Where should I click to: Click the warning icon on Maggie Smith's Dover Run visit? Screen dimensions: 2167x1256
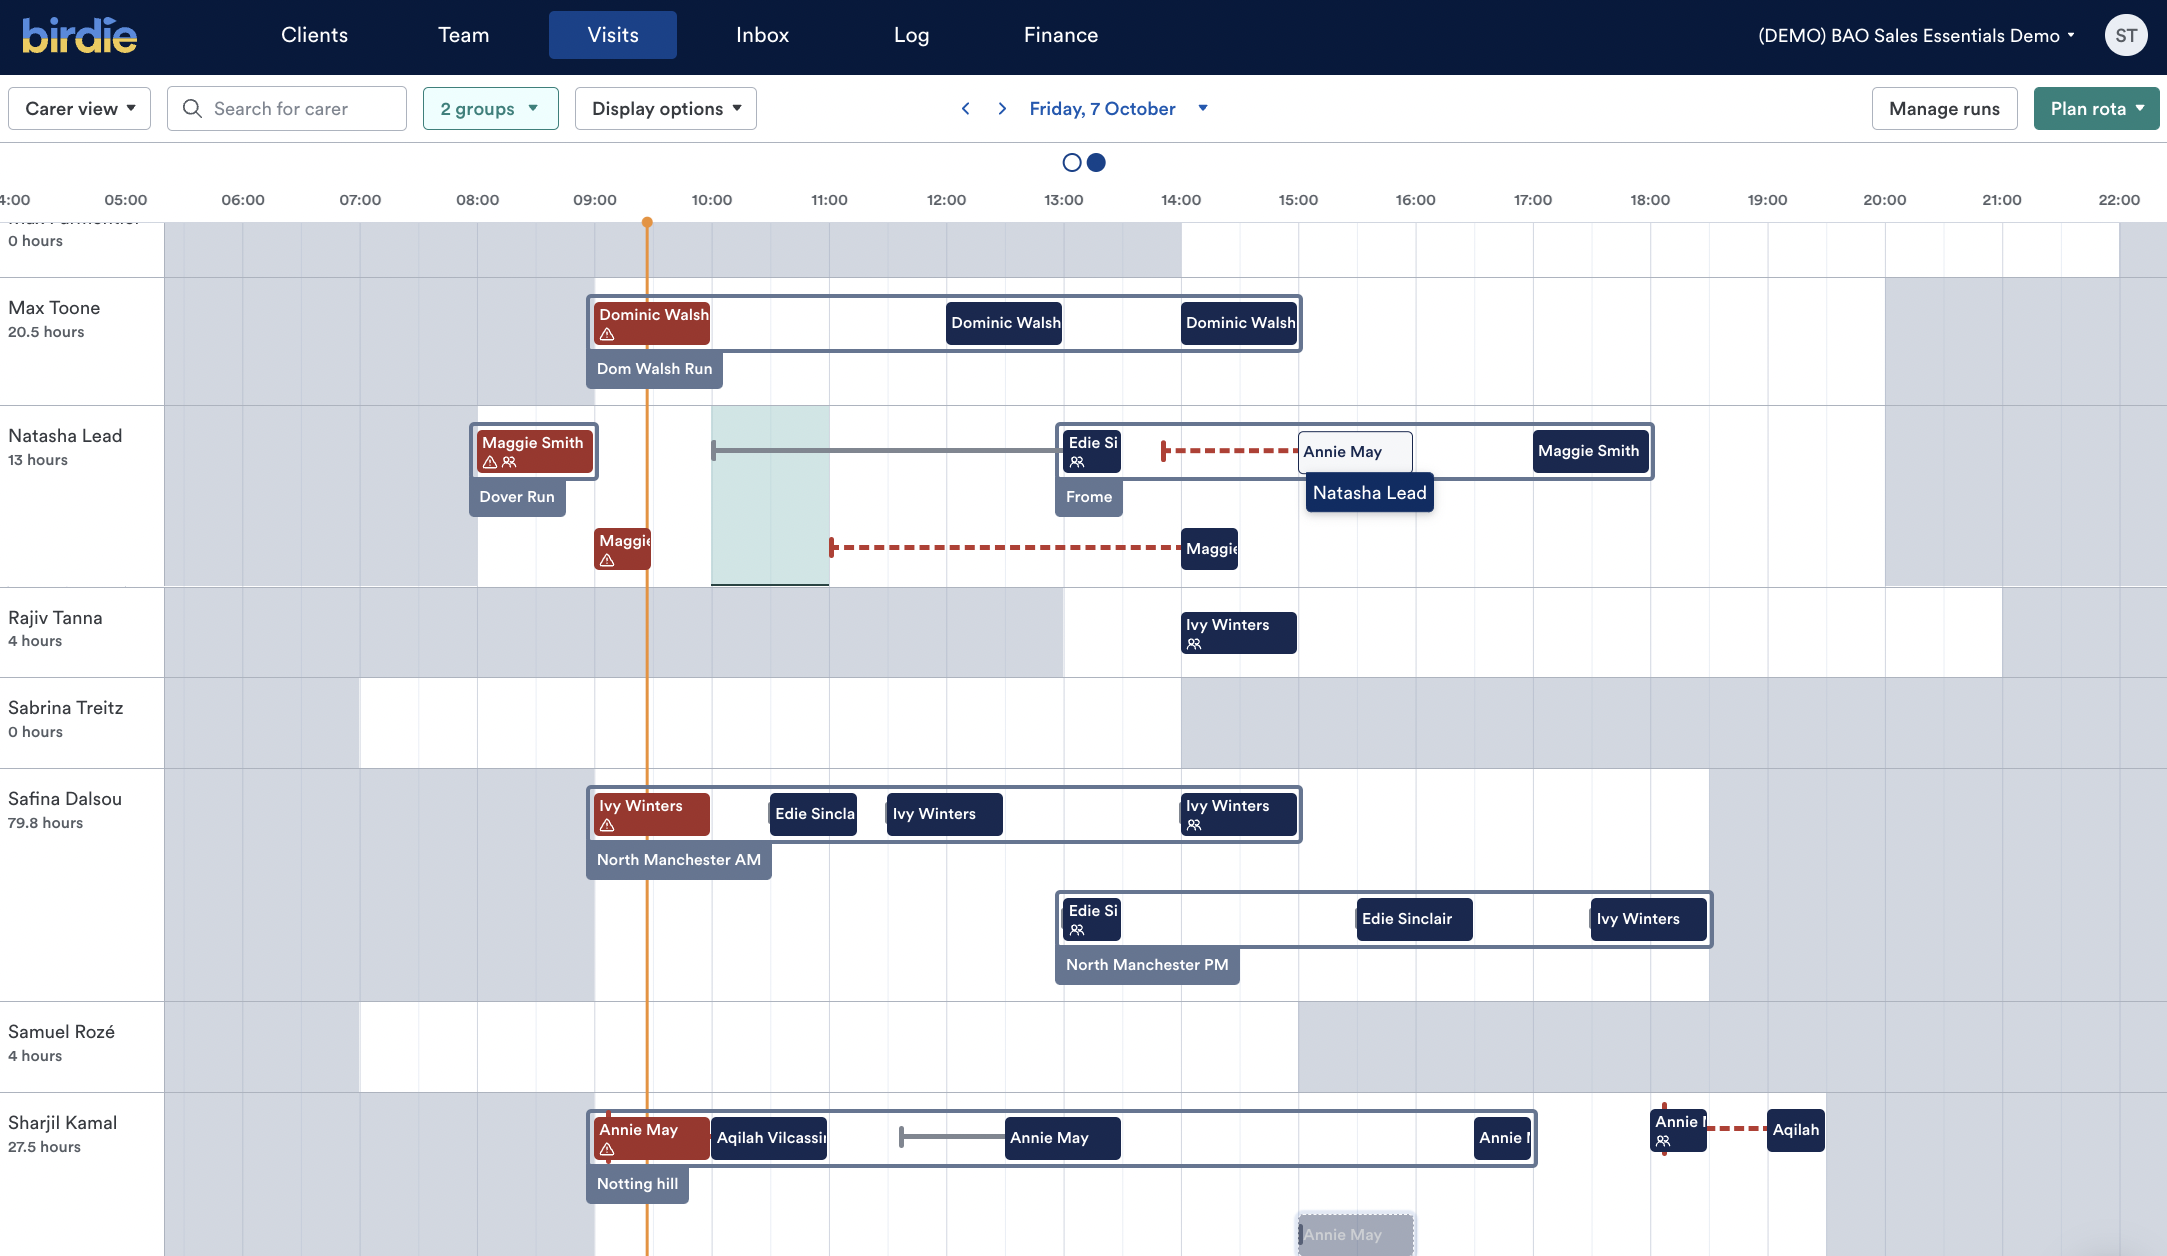coord(489,462)
